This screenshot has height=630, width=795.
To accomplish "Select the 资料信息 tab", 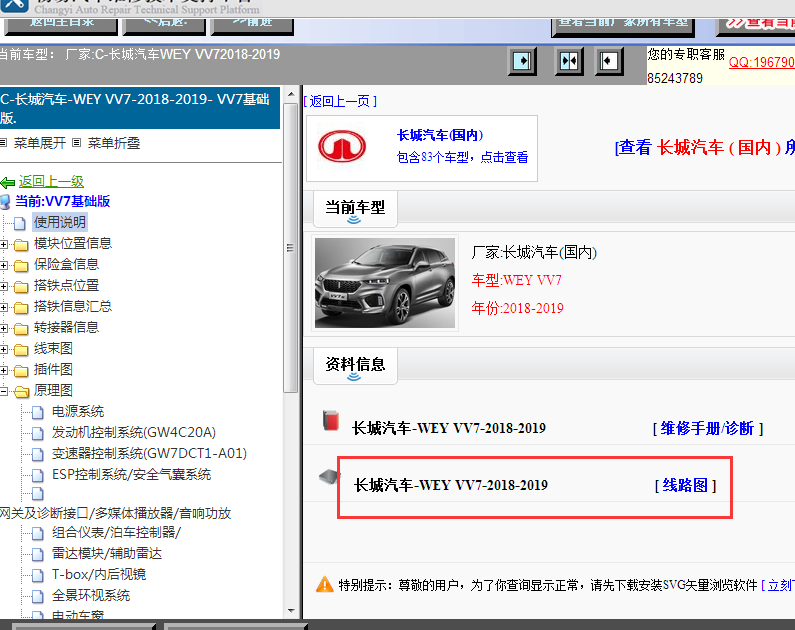I will point(355,365).
